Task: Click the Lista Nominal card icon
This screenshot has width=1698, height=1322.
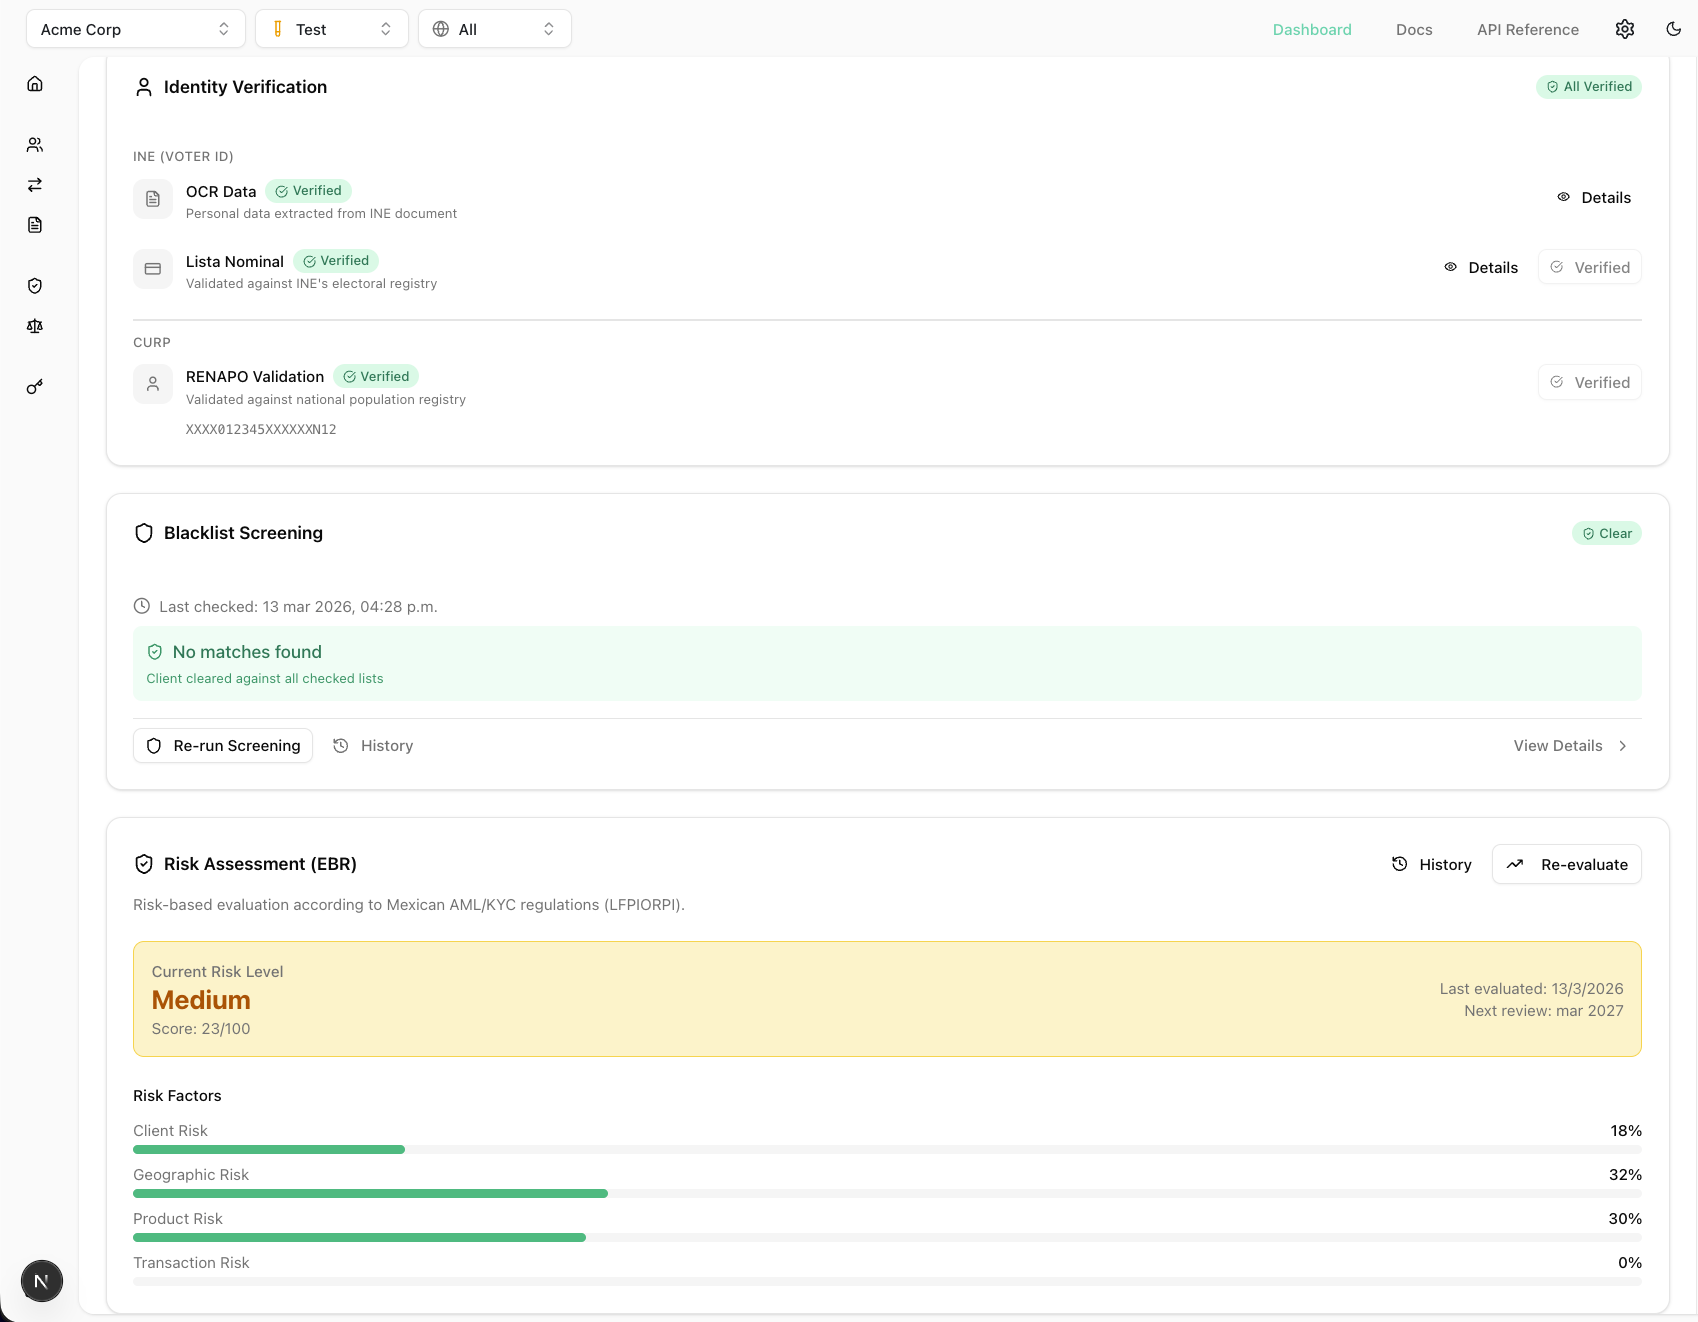Action: tap(153, 269)
